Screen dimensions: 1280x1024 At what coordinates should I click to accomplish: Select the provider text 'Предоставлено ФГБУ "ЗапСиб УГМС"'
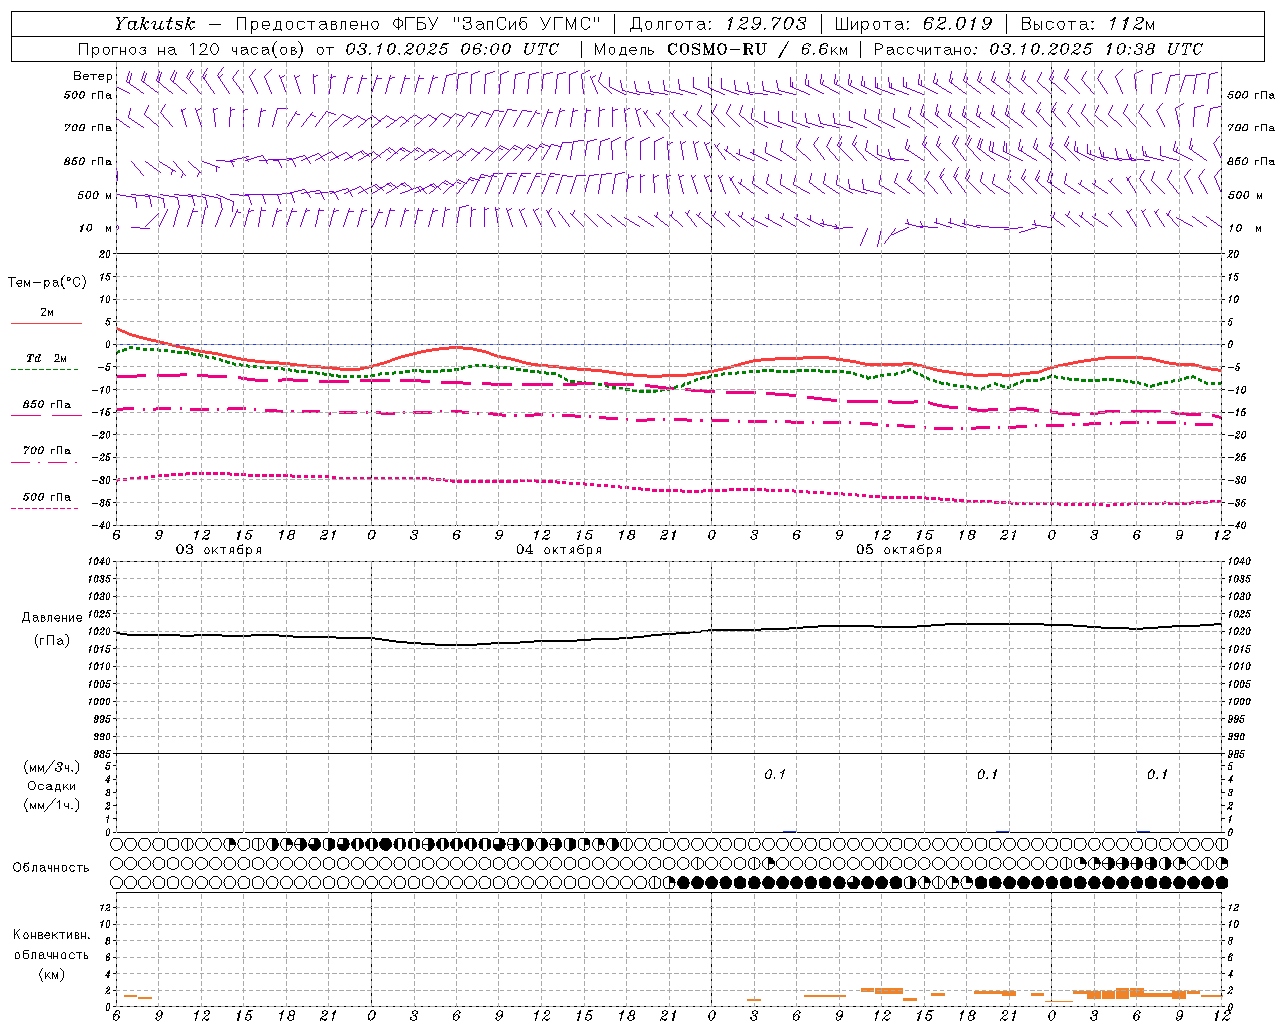click(418, 23)
